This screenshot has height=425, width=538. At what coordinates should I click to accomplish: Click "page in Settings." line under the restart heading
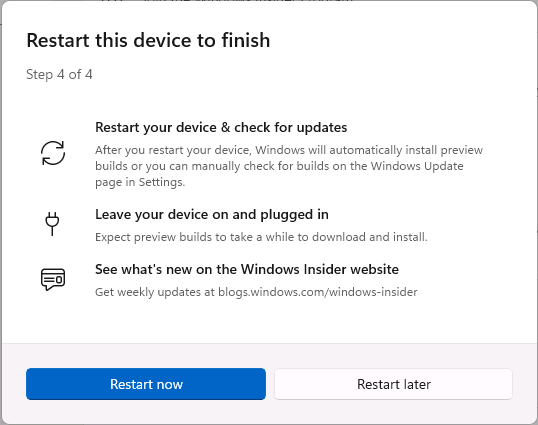[140, 182]
